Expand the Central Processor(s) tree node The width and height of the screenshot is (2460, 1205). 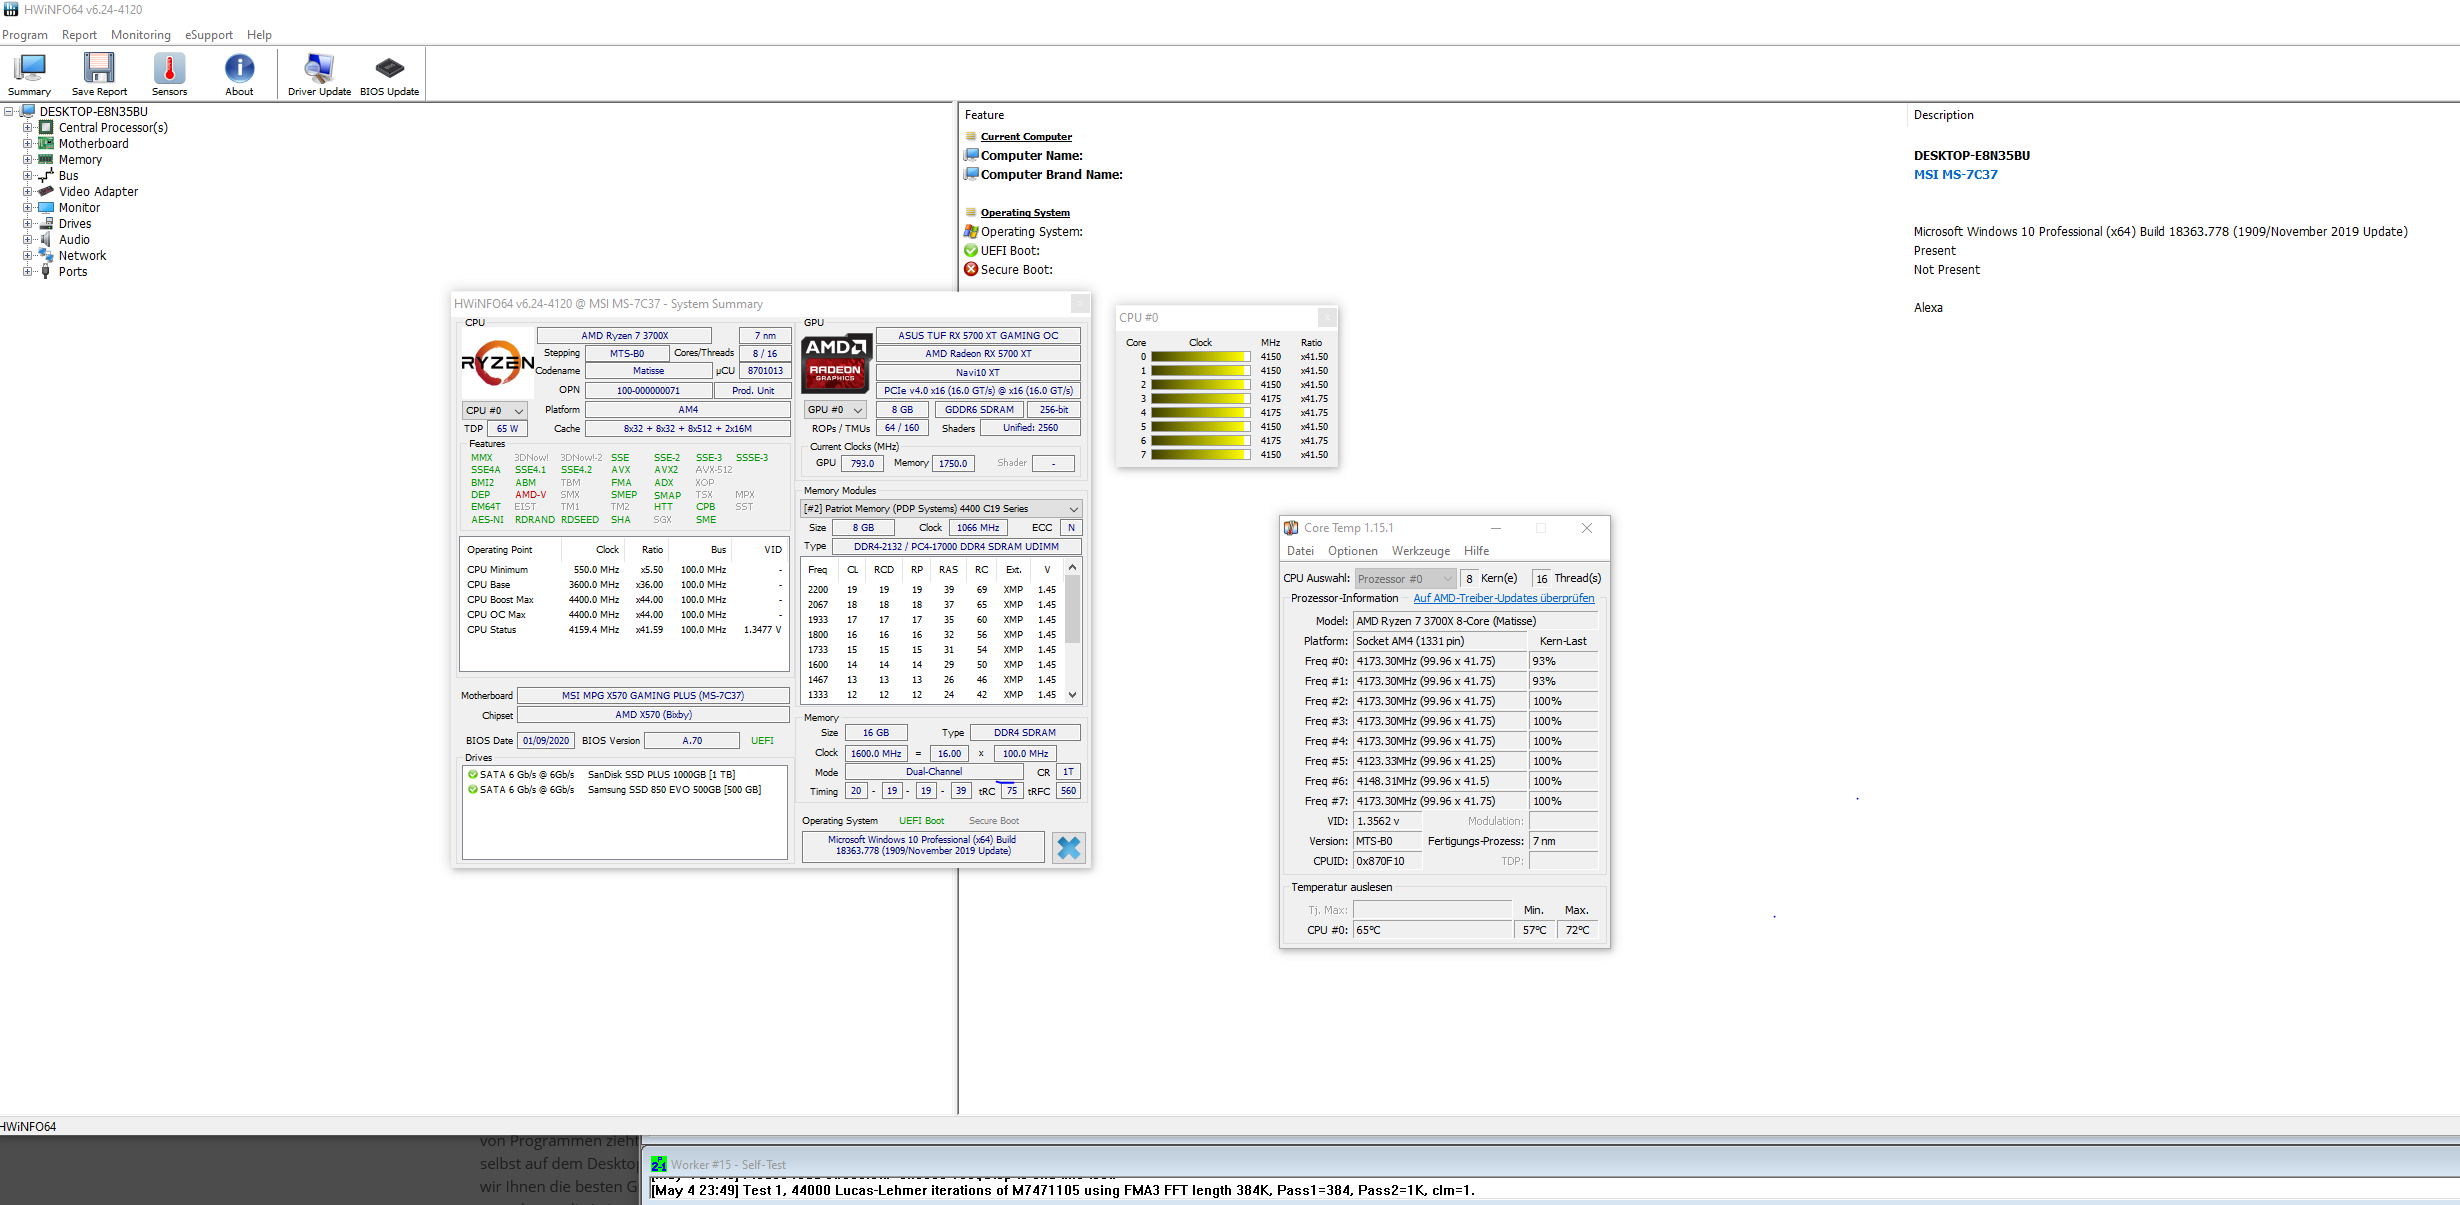(x=28, y=128)
